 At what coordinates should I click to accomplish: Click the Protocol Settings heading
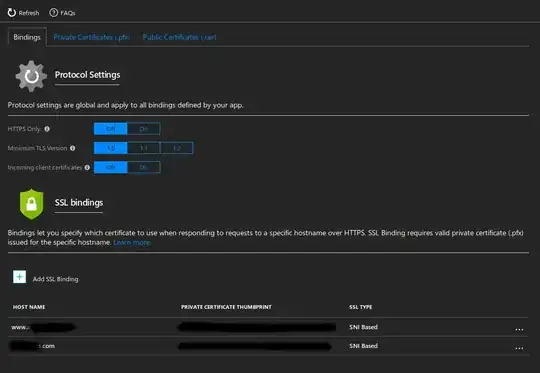(87, 75)
